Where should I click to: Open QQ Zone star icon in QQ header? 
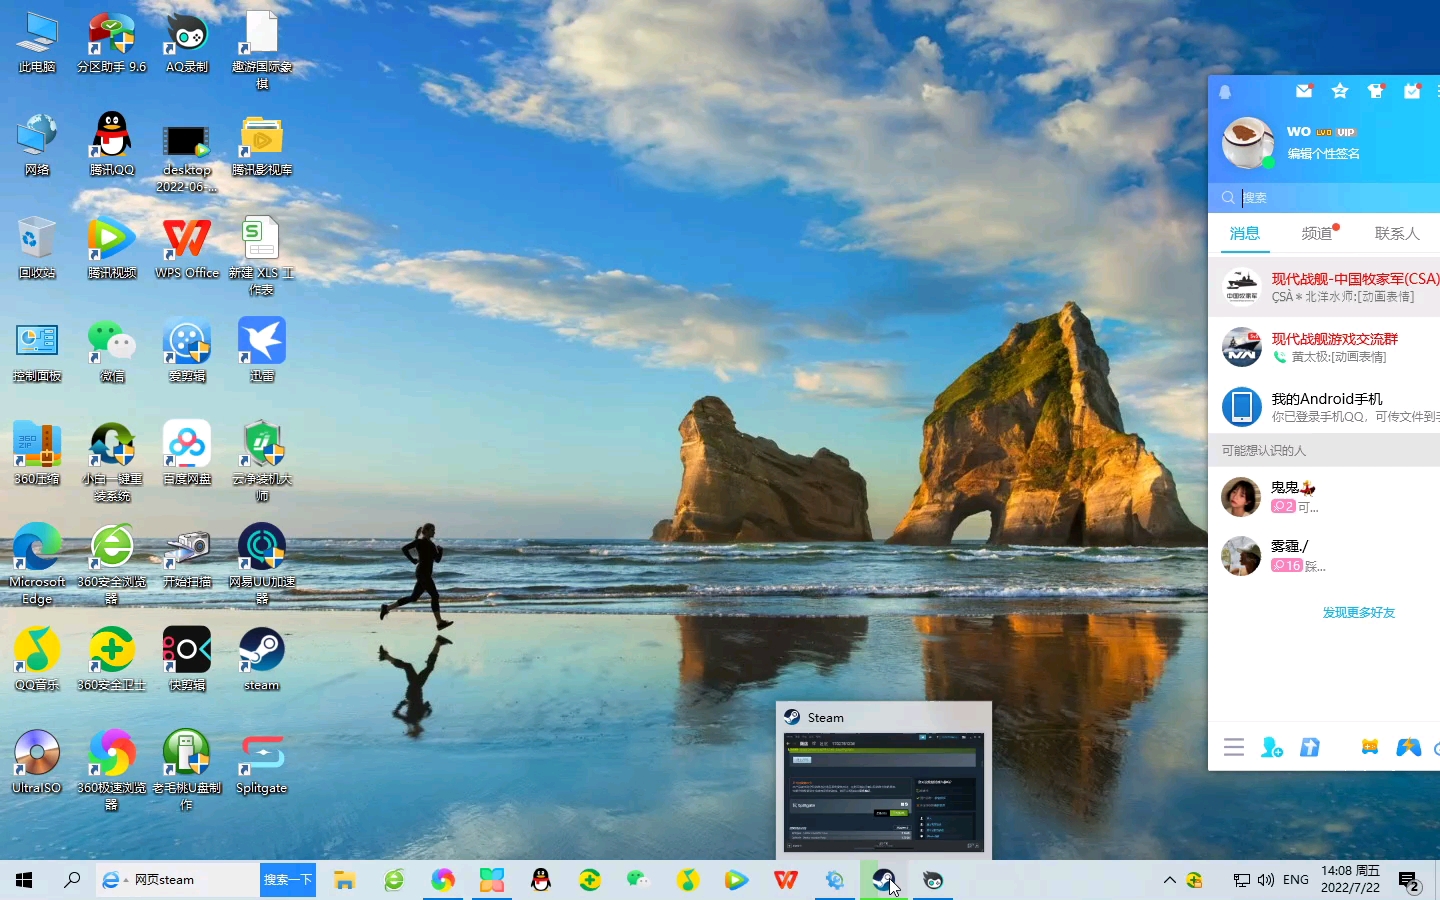point(1340,91)
